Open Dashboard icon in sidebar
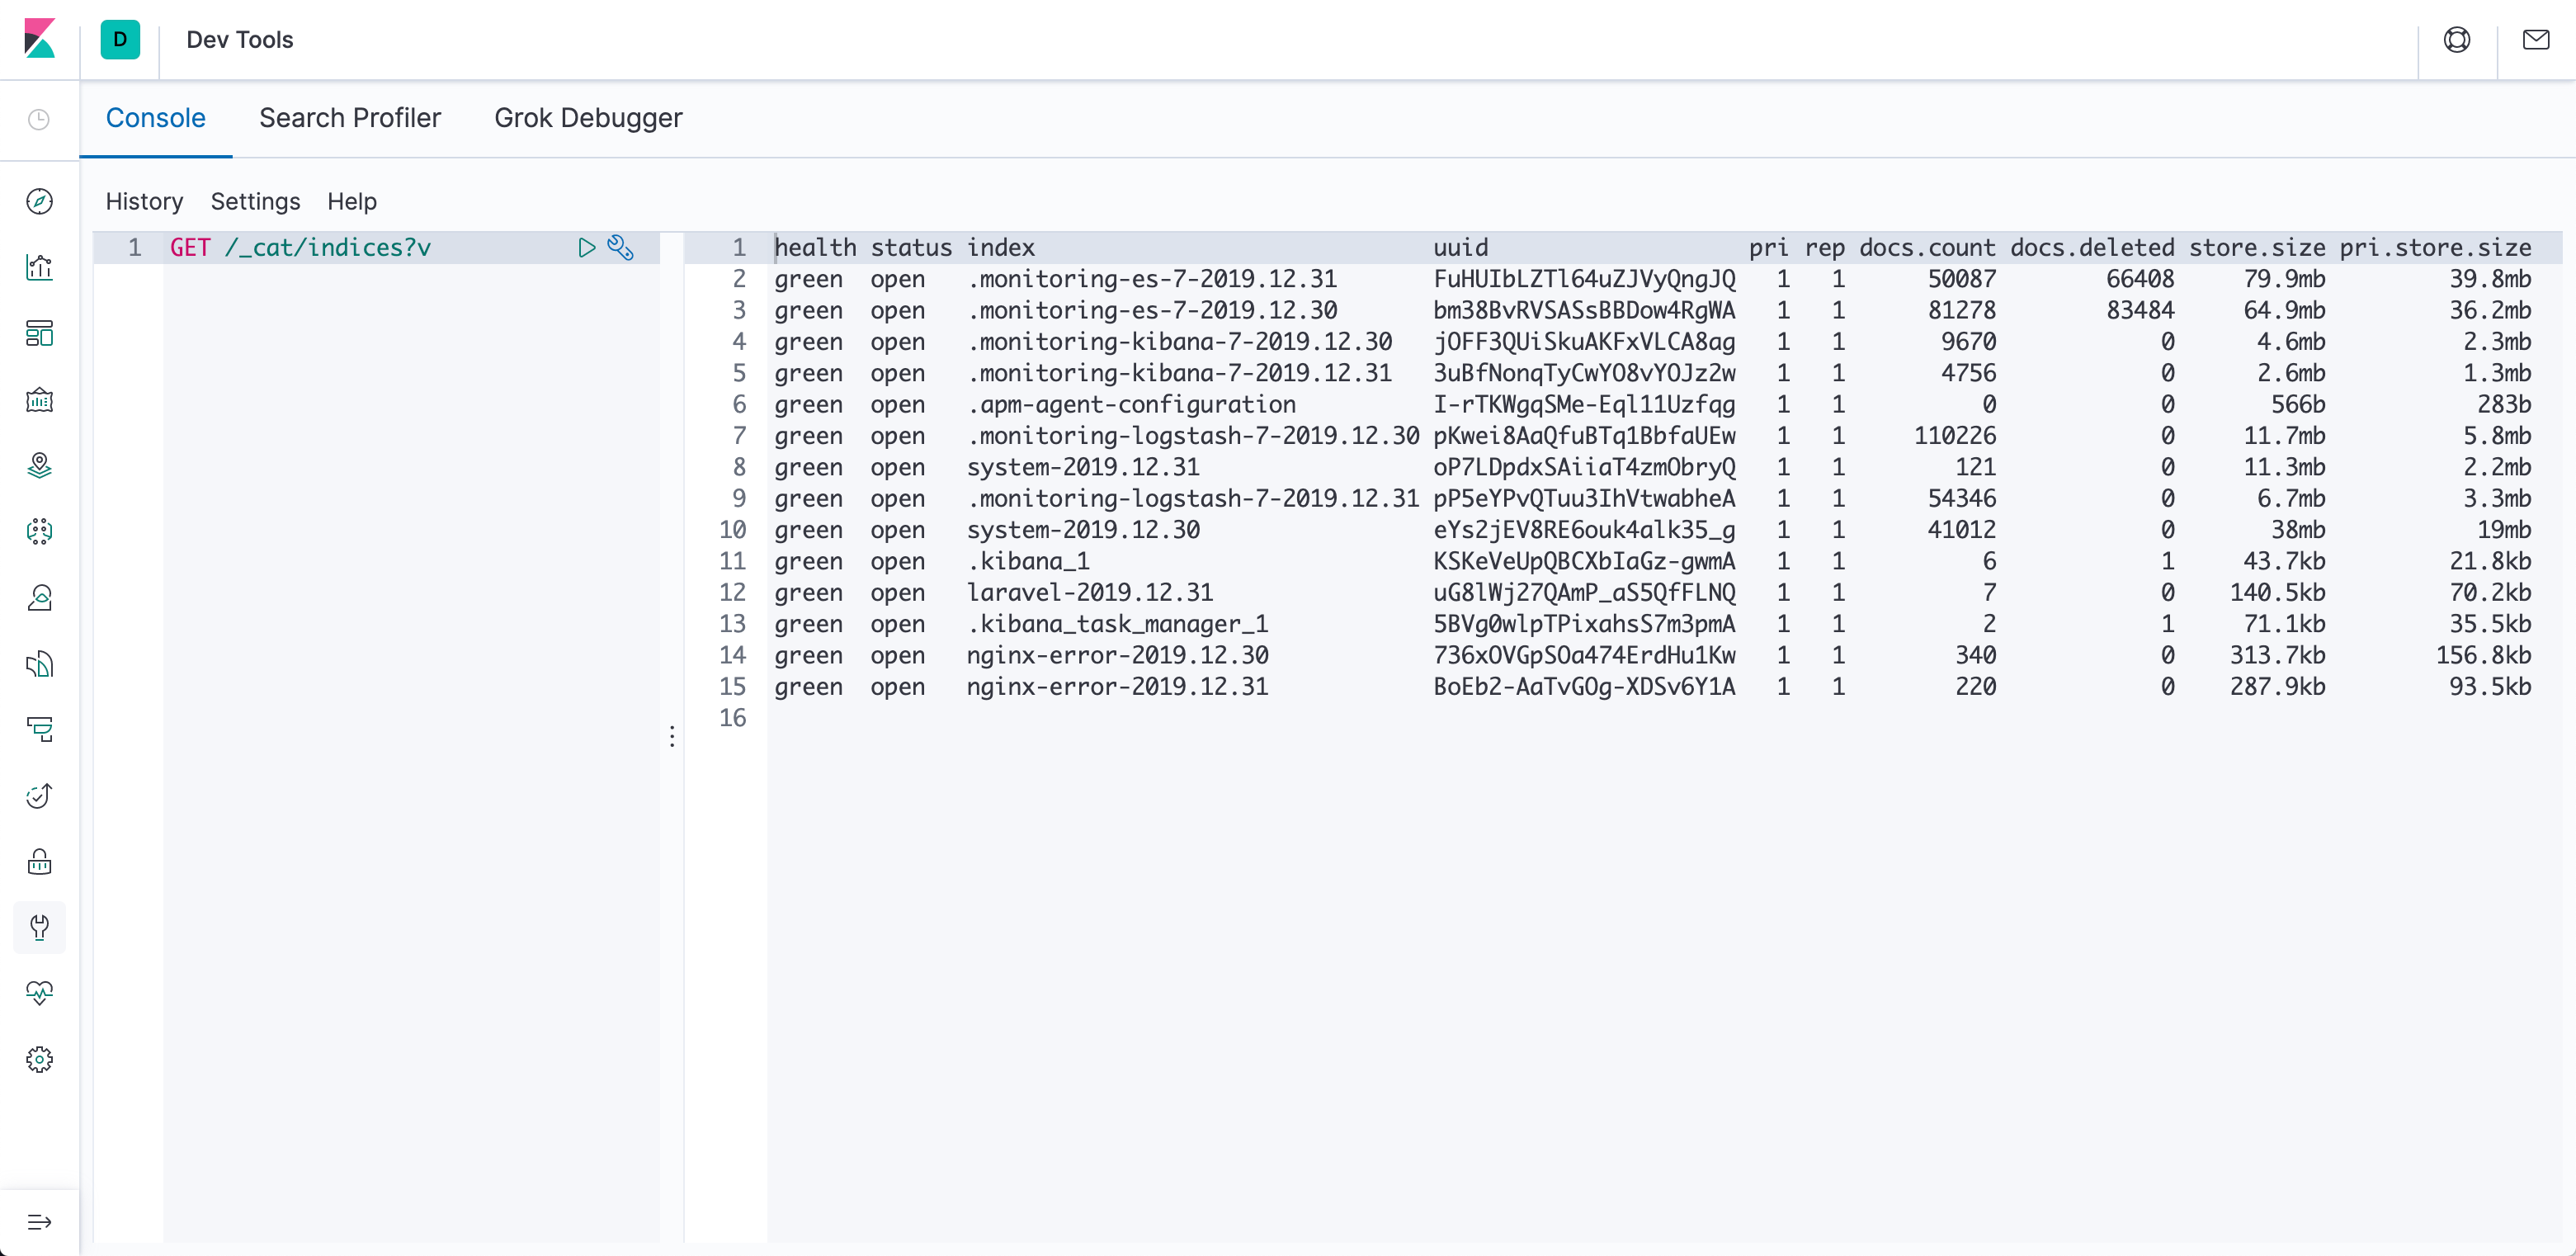 coord(39,333)
